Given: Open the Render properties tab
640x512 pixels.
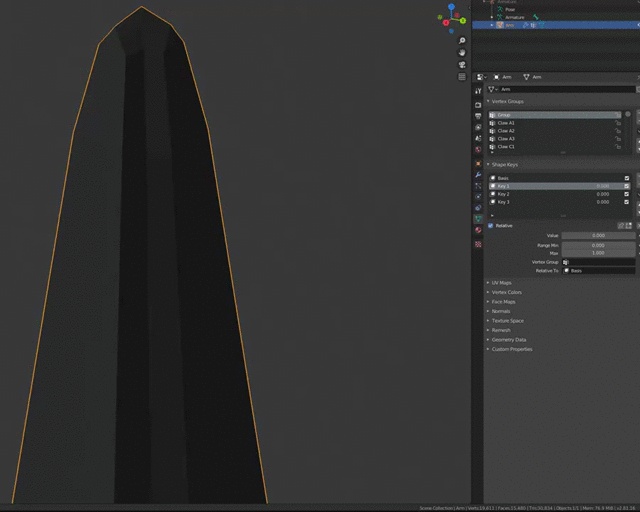Looking at the screenshot, I should pos(478,105).
